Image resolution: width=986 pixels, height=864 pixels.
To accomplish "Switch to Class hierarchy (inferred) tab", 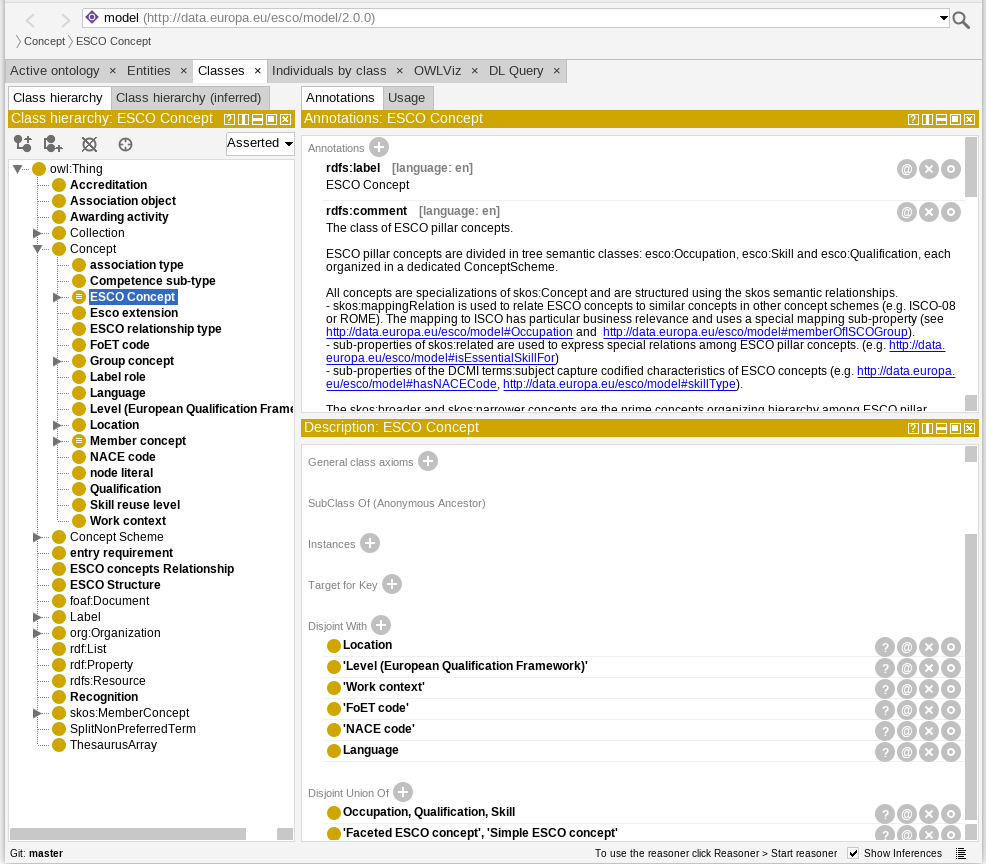I will [189, 98].
